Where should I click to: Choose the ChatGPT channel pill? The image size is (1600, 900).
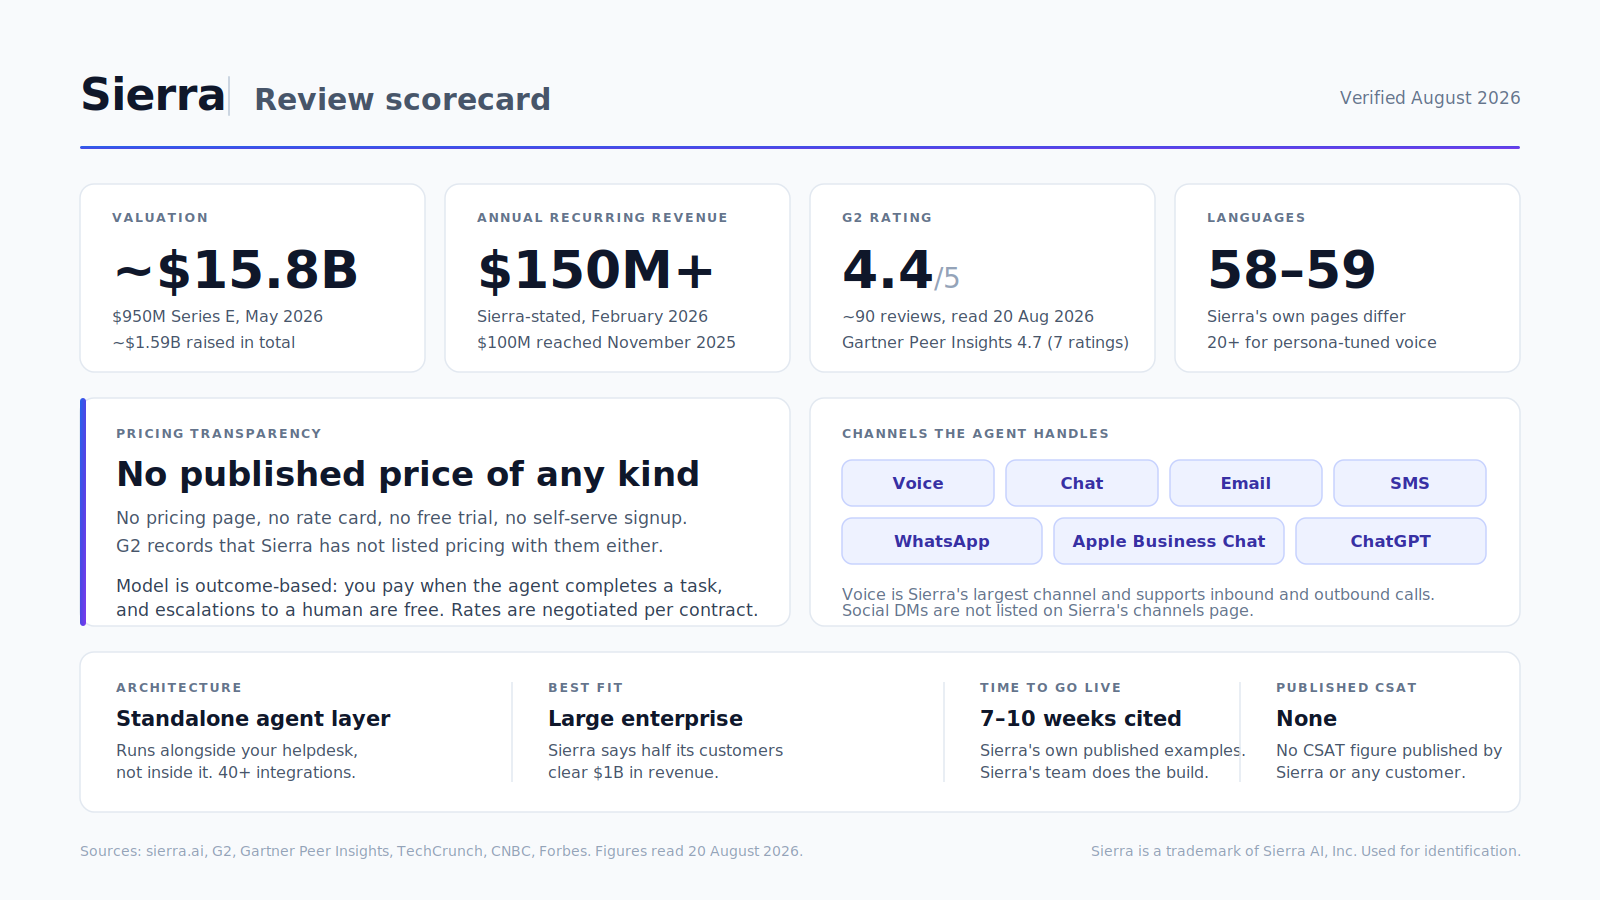click(x=1391, y=541)
